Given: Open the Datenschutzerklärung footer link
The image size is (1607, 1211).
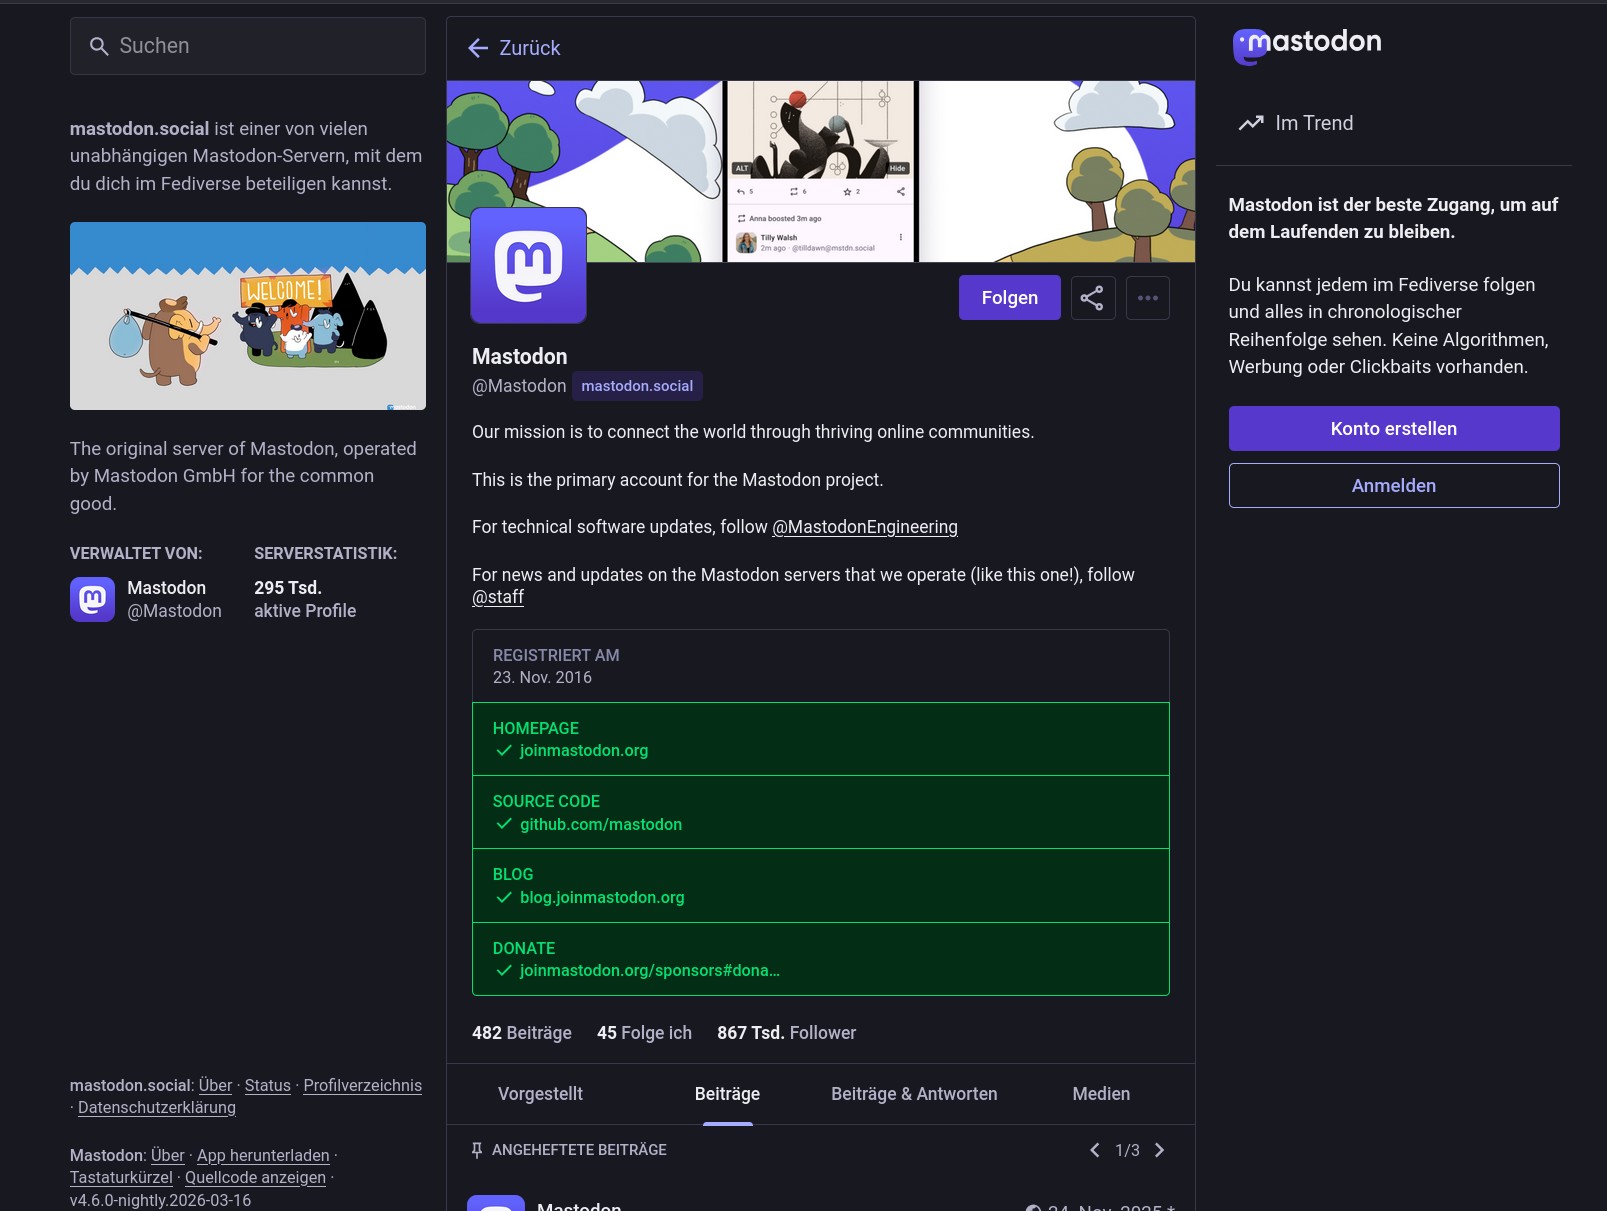Looking at the screenshot, I should point(157,1108).
